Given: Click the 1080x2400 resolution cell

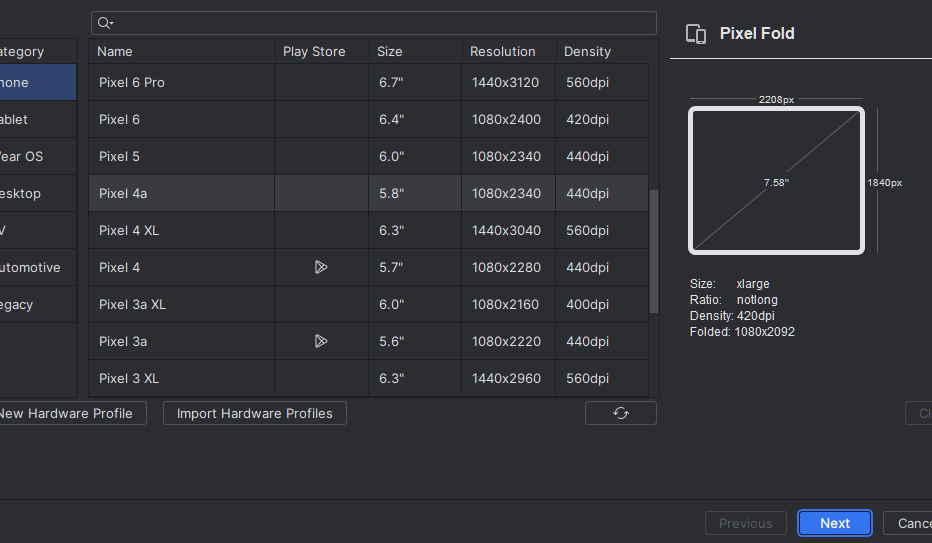Looking at the screenshot, I should coord(506,119).
